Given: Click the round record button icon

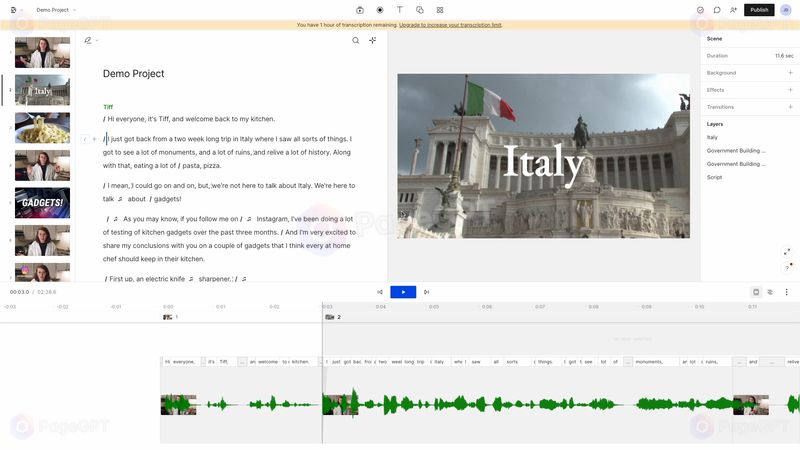Looking at the screenshot, I should (380, 10).
